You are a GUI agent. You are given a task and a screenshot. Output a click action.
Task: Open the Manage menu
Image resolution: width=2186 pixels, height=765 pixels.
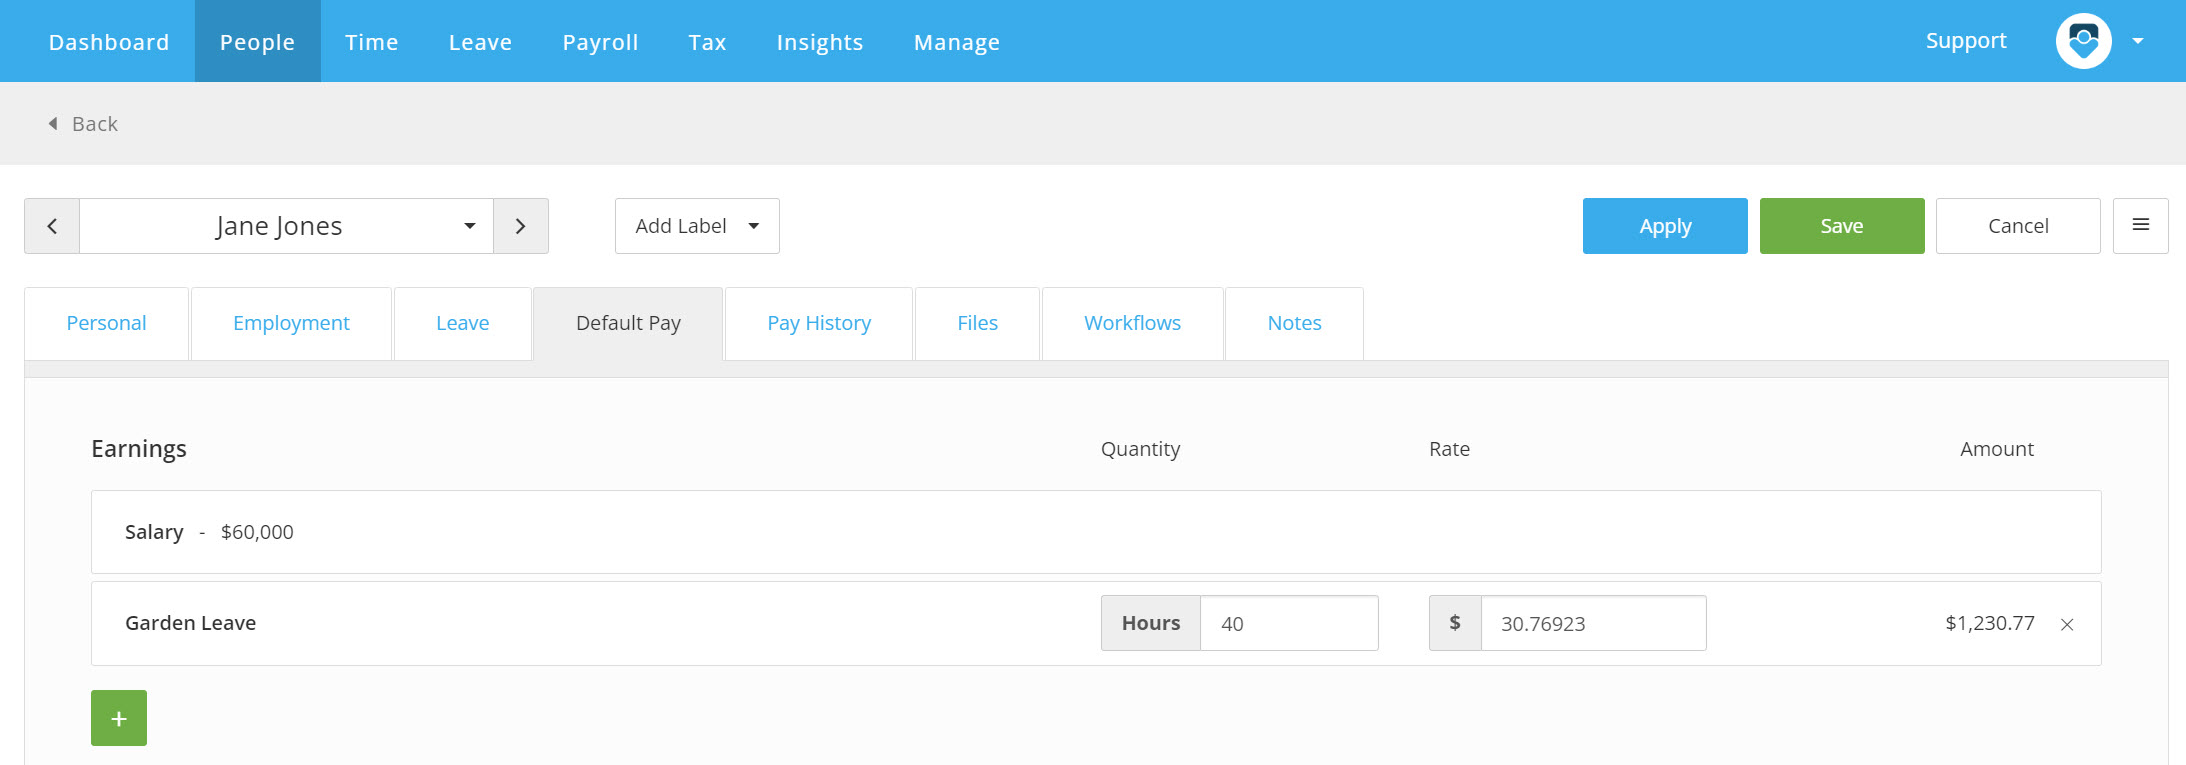[x=957, y=42]
